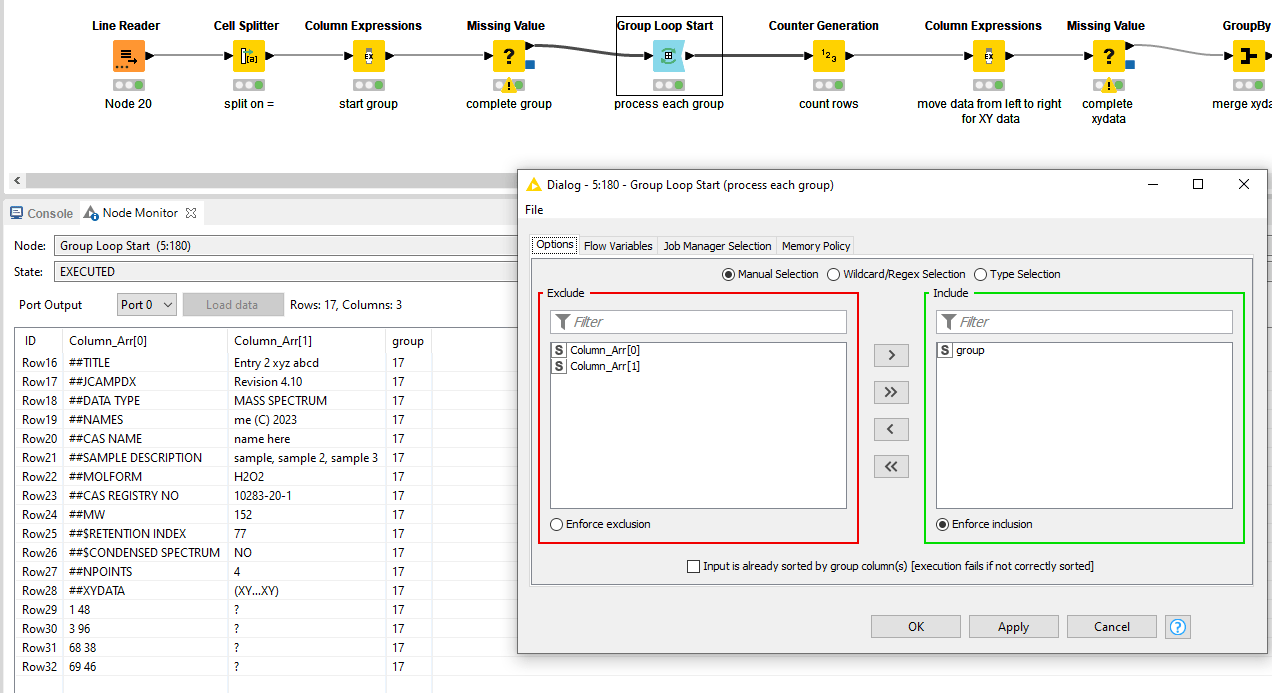1272x693 pixels.
Task: Click the (XY...XY) cell
Action: pos(306,591)
